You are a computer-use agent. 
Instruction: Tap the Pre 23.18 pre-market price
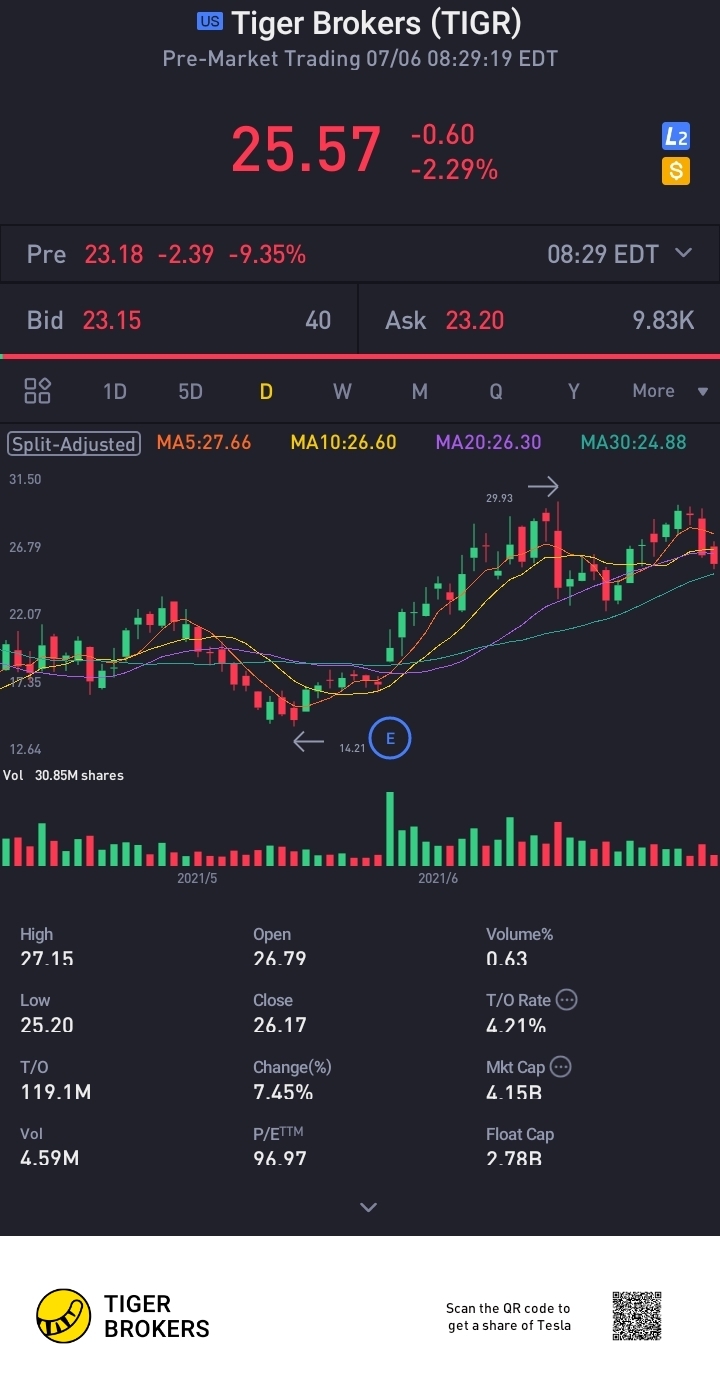114,254
